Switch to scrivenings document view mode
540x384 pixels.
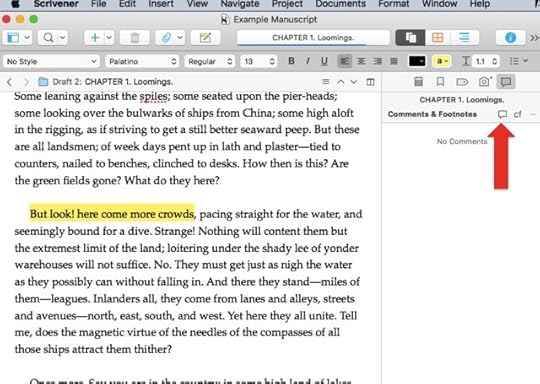coord(410,38)
